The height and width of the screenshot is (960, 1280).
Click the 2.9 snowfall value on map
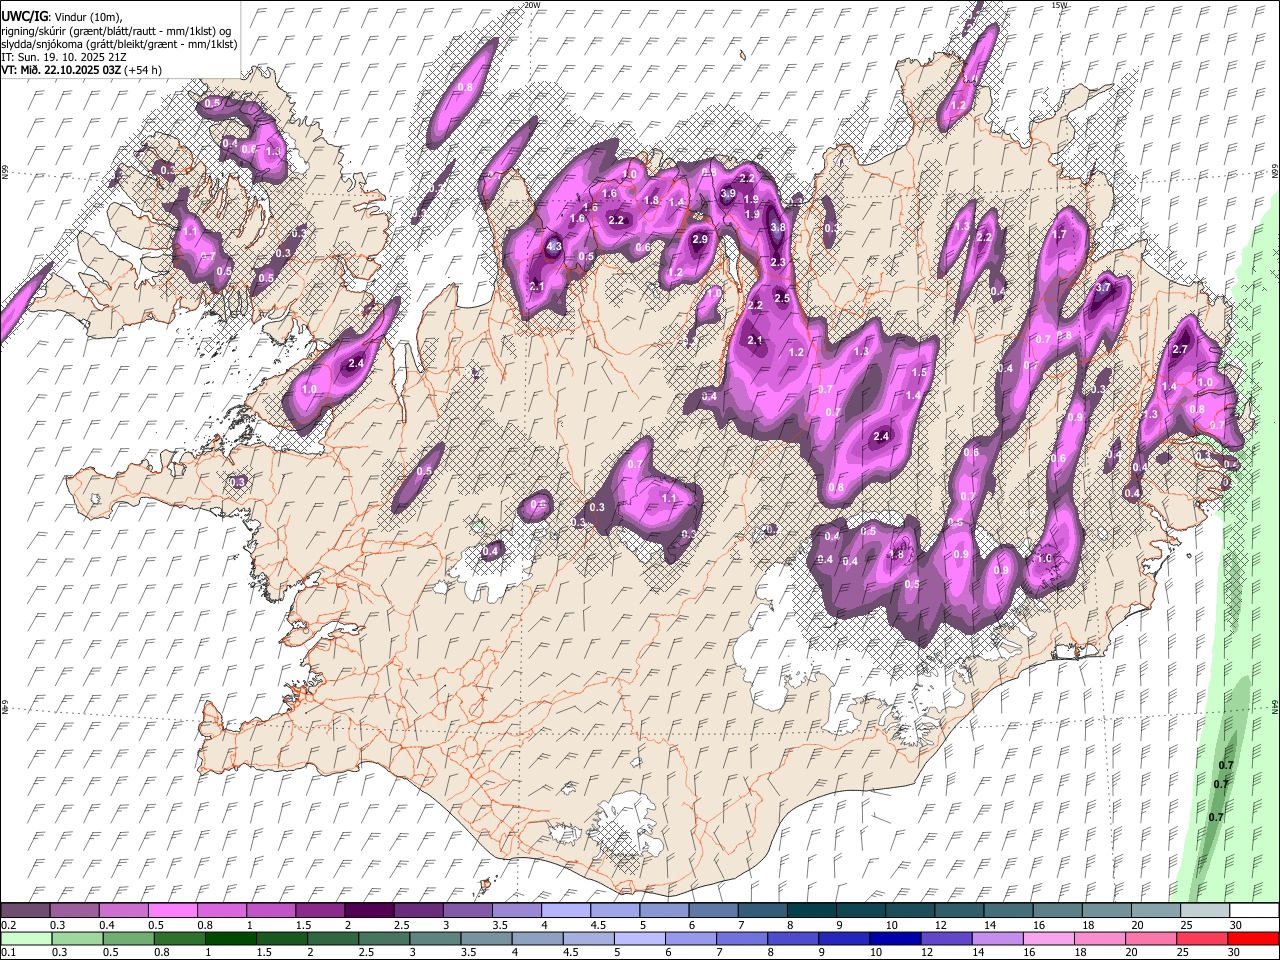pyautogui.click(x=700, y=239)
